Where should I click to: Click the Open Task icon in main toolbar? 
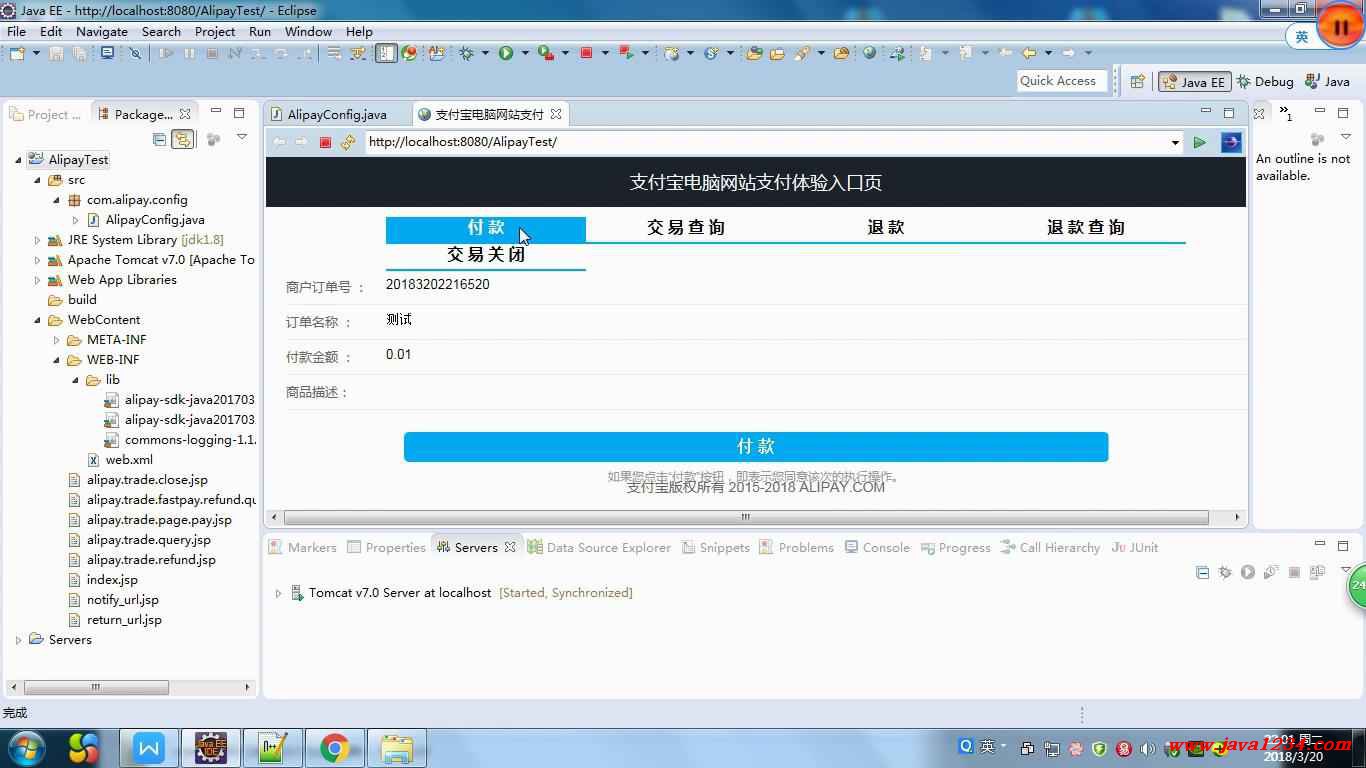(x=776, y=53)
